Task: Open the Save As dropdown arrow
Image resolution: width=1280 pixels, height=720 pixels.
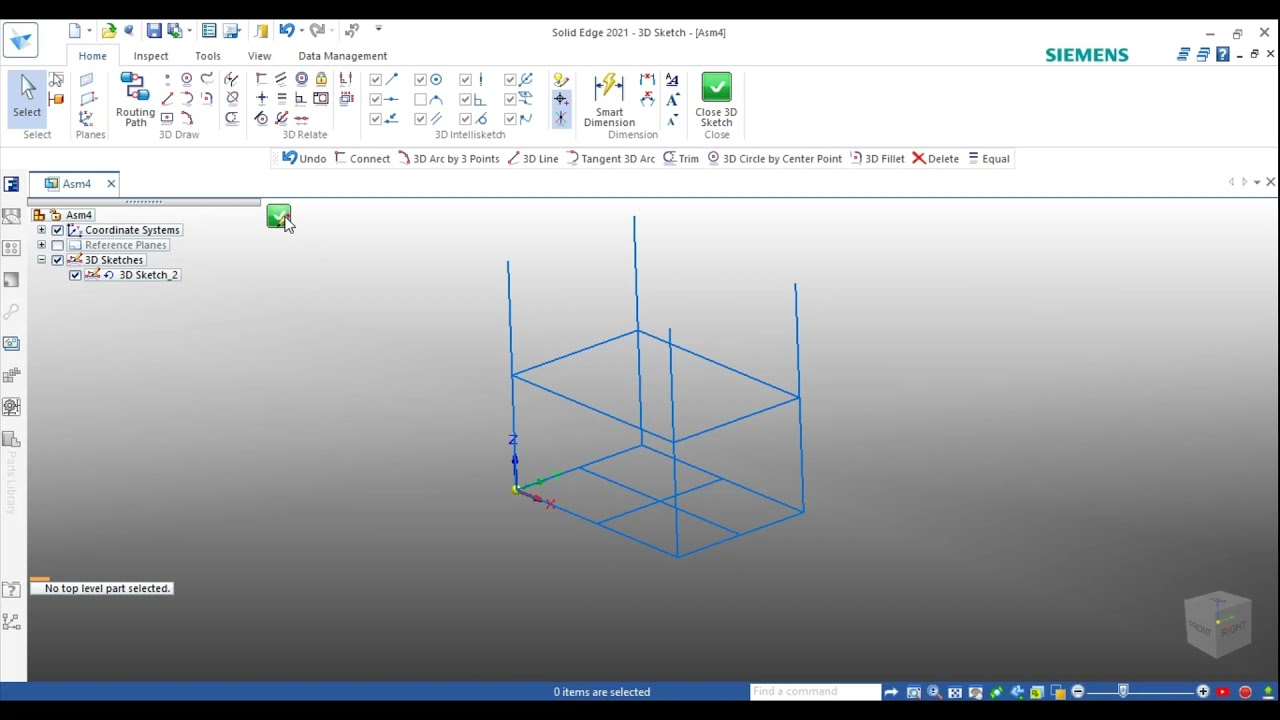Action: pyautogui.click(x=189, y=31)
